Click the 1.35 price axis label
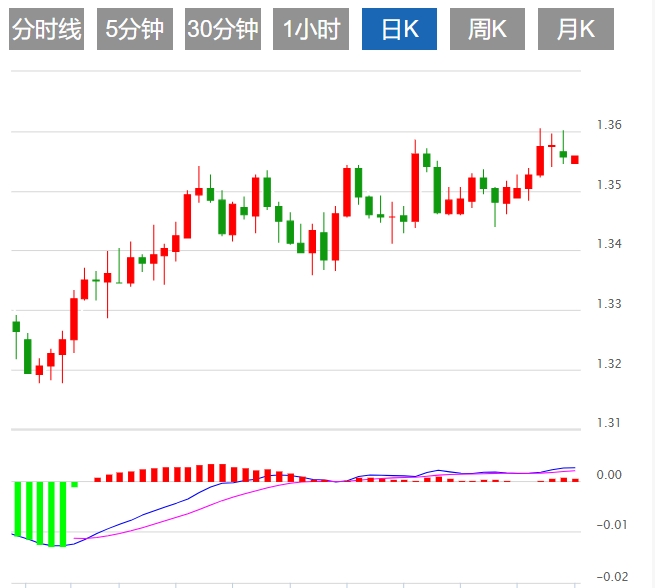The image size is (655, 588). (x=609, y=185)
